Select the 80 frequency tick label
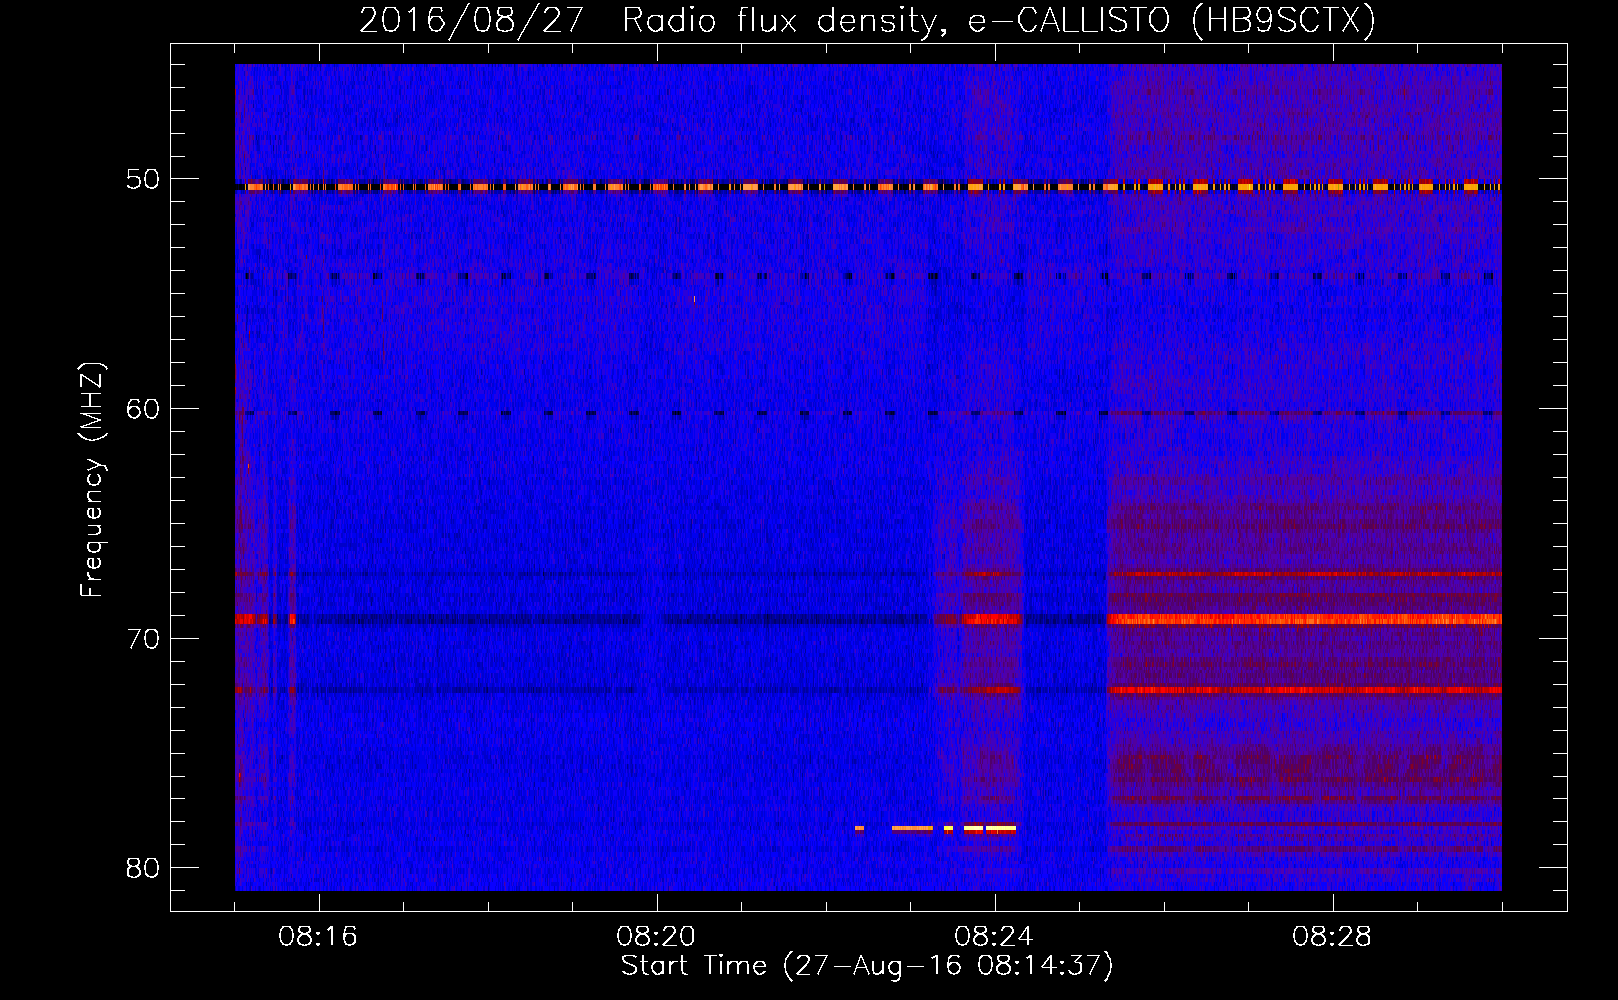 coord(143,867)
